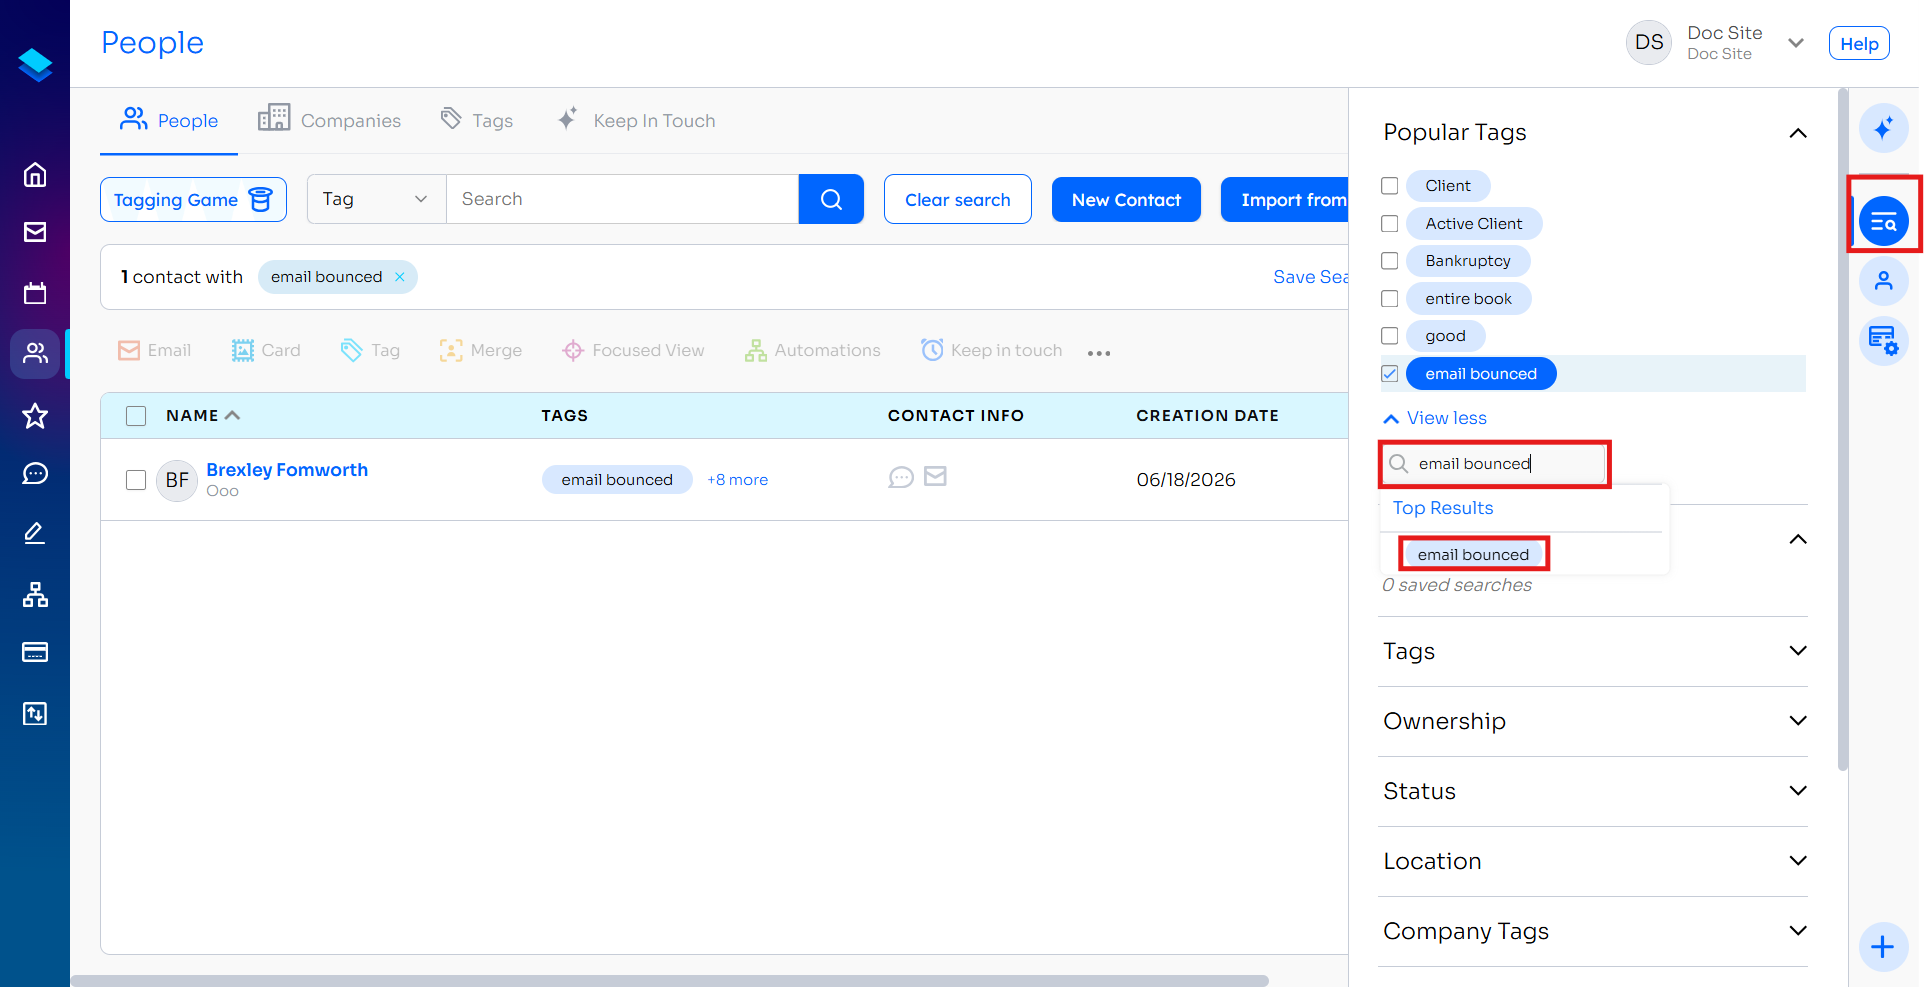Select email bounced in Top Results
The image size is (1924, 987).
[1473, 554]
